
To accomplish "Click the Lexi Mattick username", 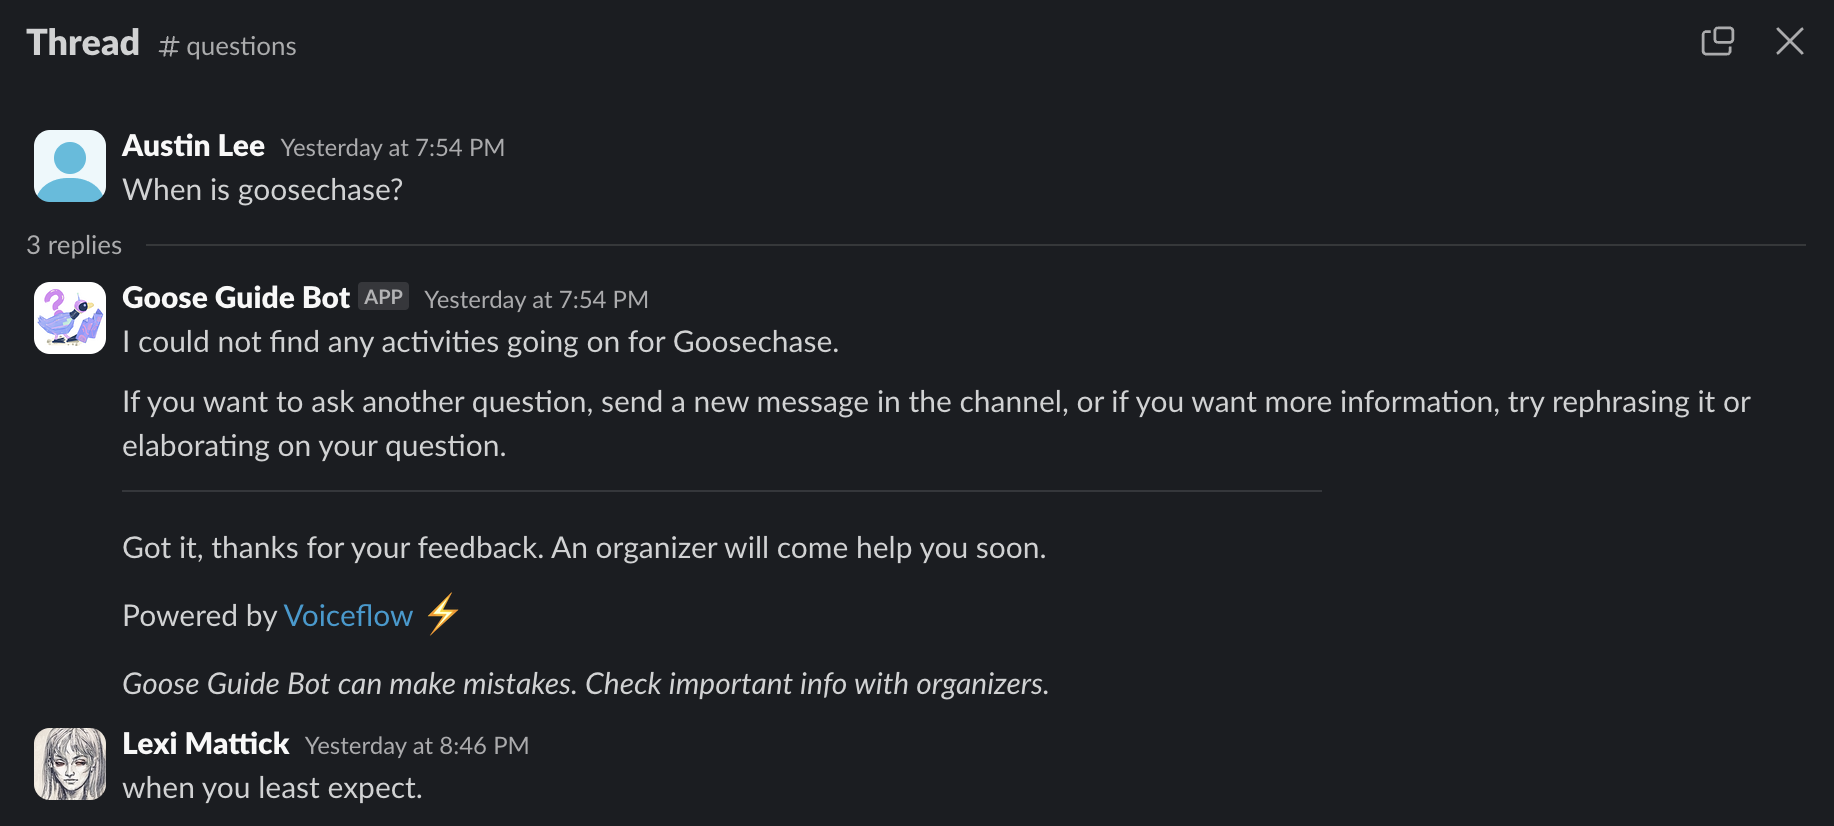I will pos(205,744).
